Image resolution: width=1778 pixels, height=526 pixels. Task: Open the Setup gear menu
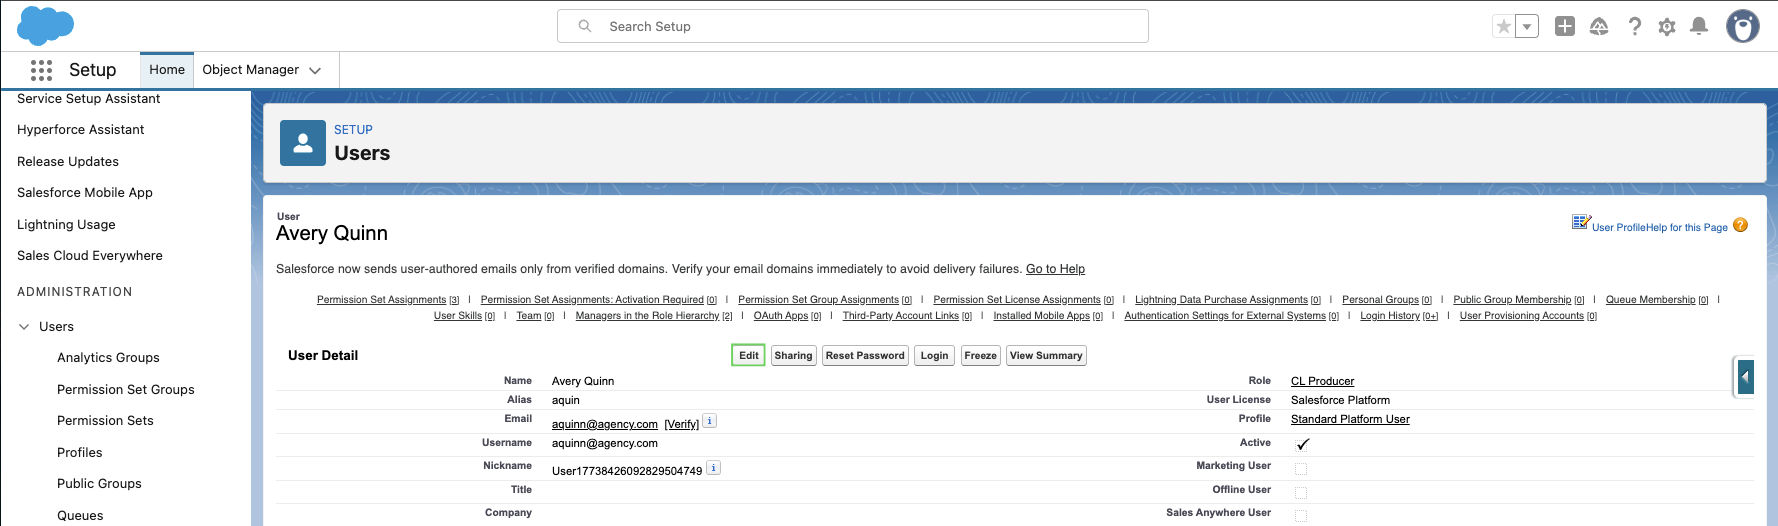[x=1666, y=27]
